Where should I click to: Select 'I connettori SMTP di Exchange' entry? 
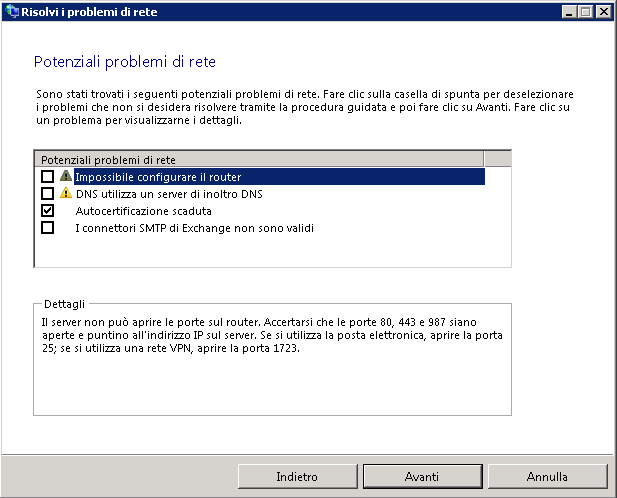pos(194,228)
